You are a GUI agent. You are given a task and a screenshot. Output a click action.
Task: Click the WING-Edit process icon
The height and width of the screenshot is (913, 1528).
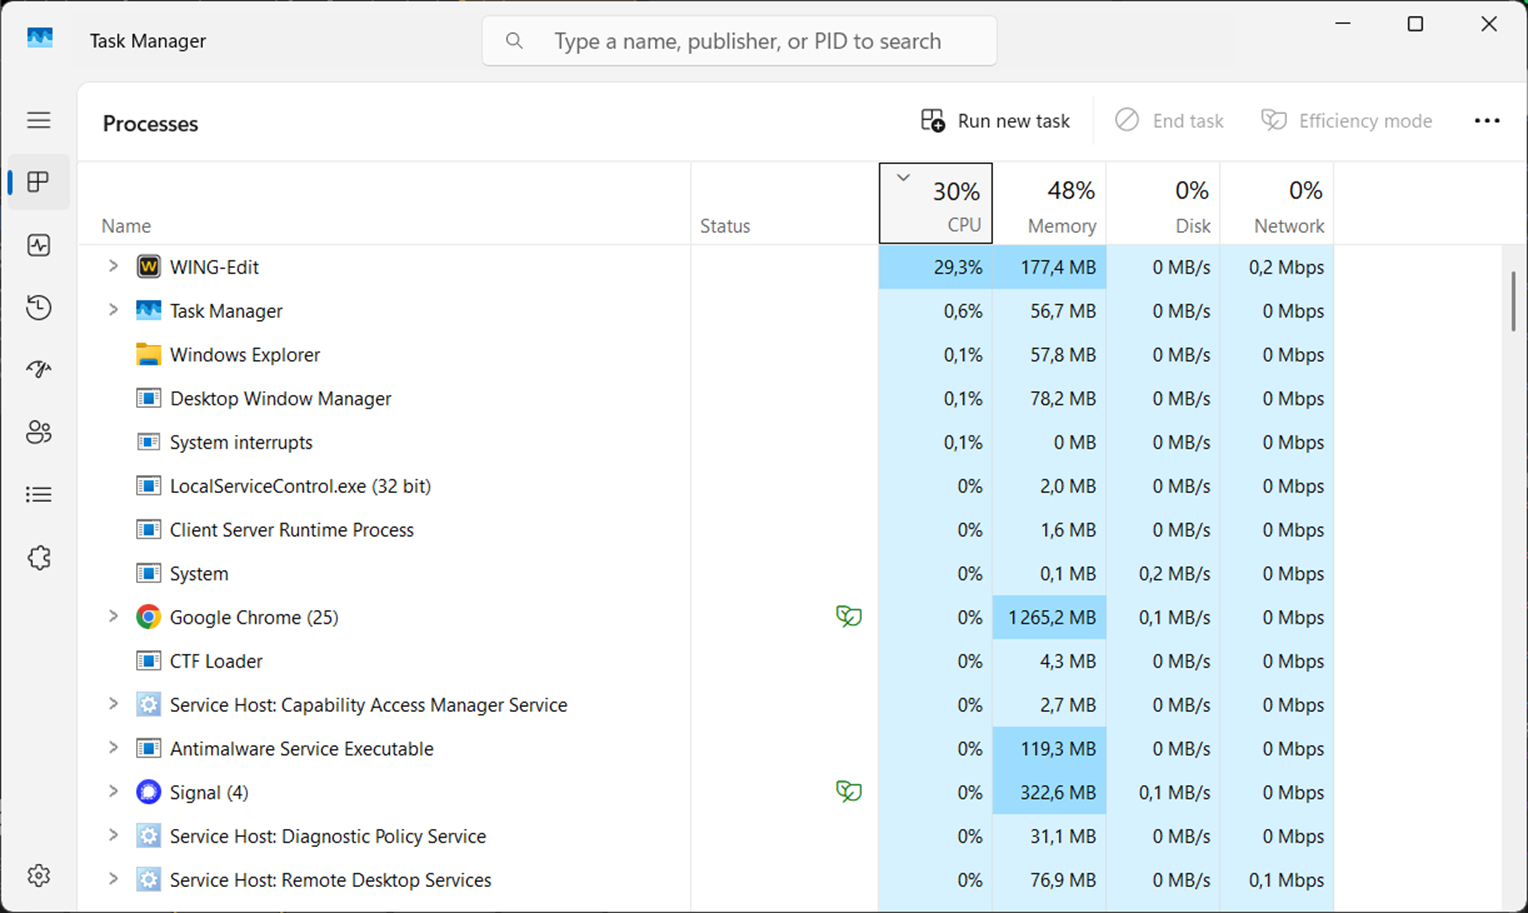tap(148, 267)
